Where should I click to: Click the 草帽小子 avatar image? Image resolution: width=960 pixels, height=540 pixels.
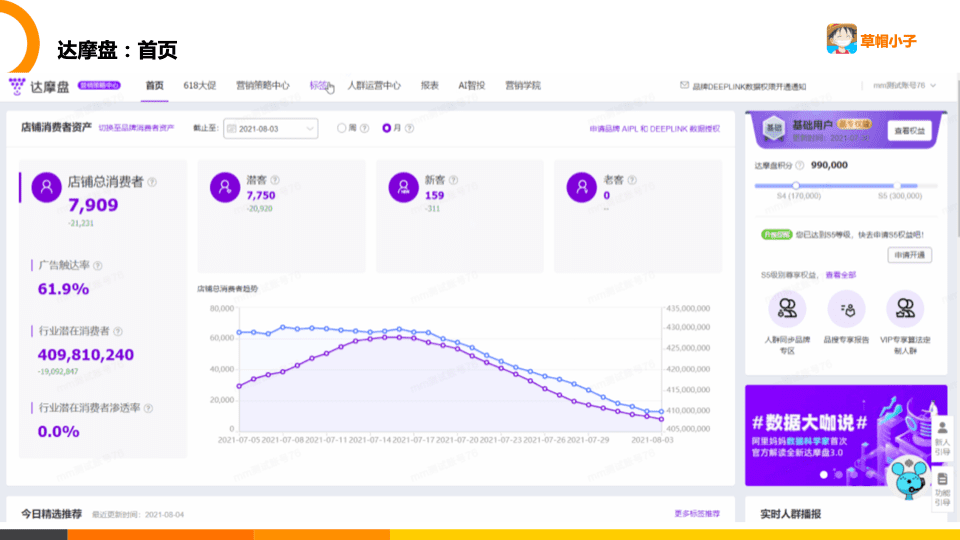[x=841, y=39]
